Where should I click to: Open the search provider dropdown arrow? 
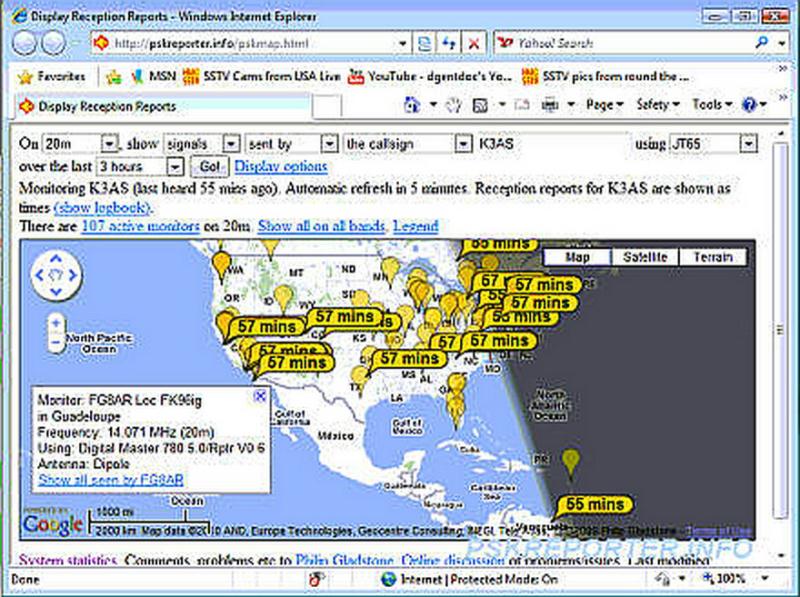[x=782, y=43]
